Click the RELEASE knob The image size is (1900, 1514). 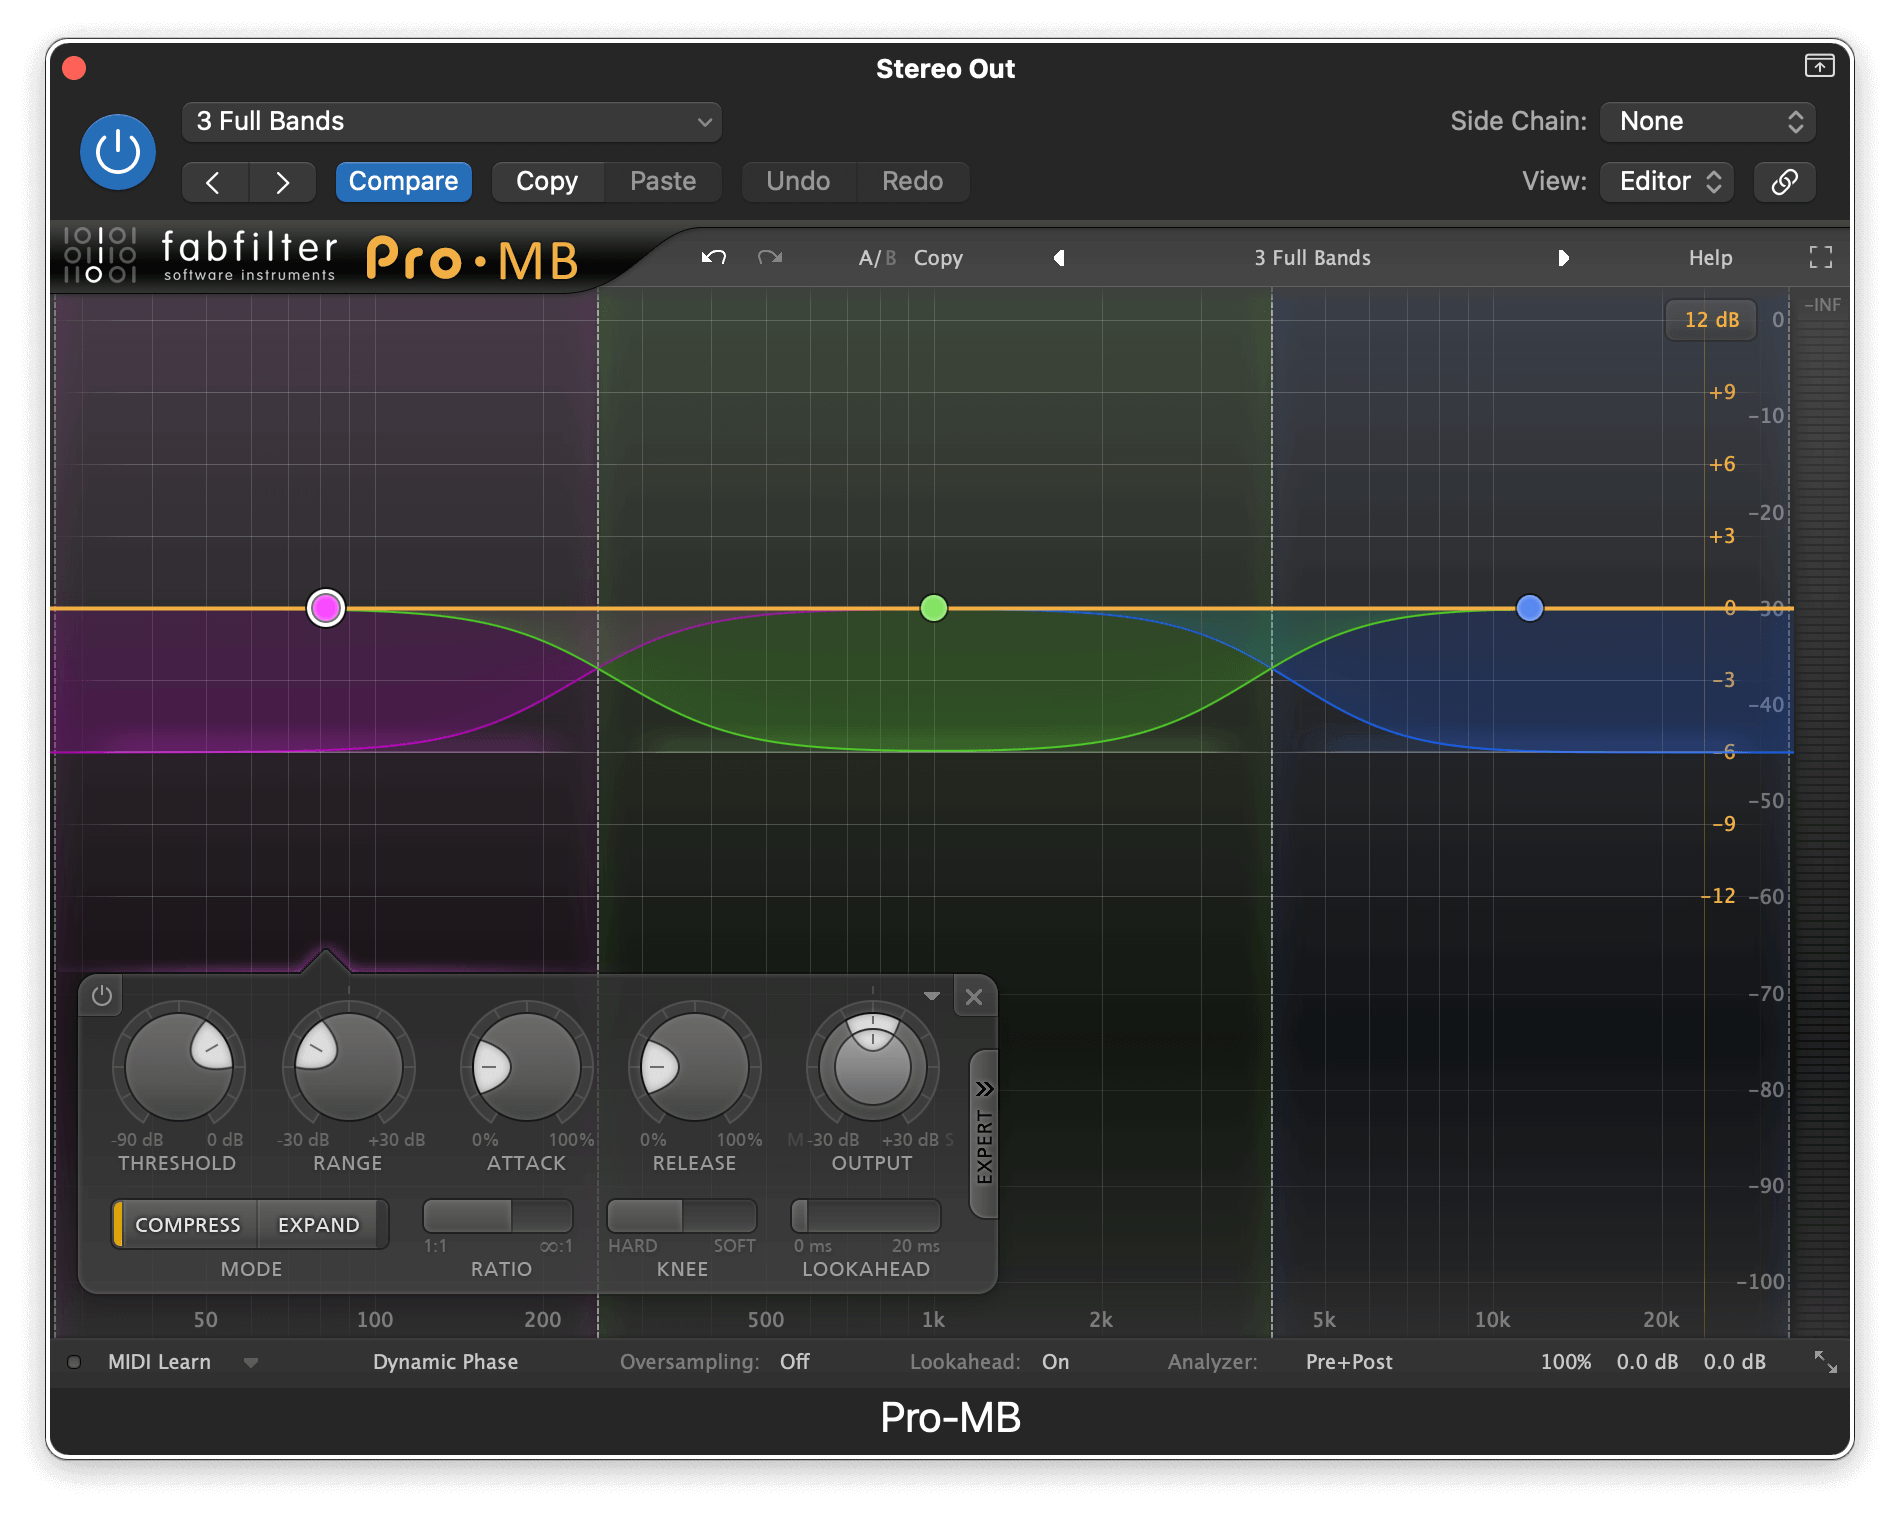pos(694,1066)
